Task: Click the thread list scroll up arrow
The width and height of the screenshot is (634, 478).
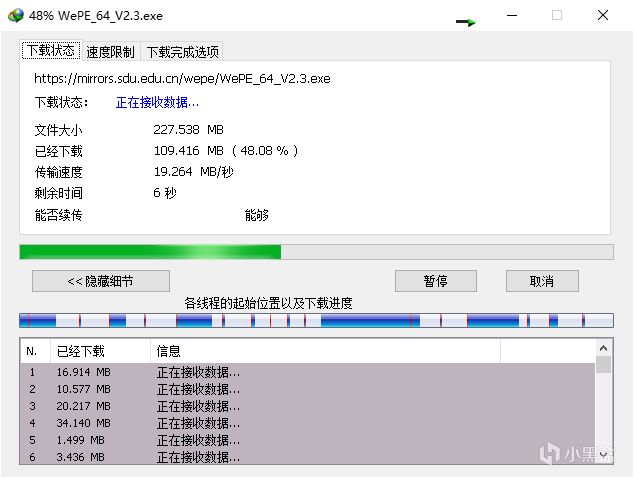Action: coord(604,348)
